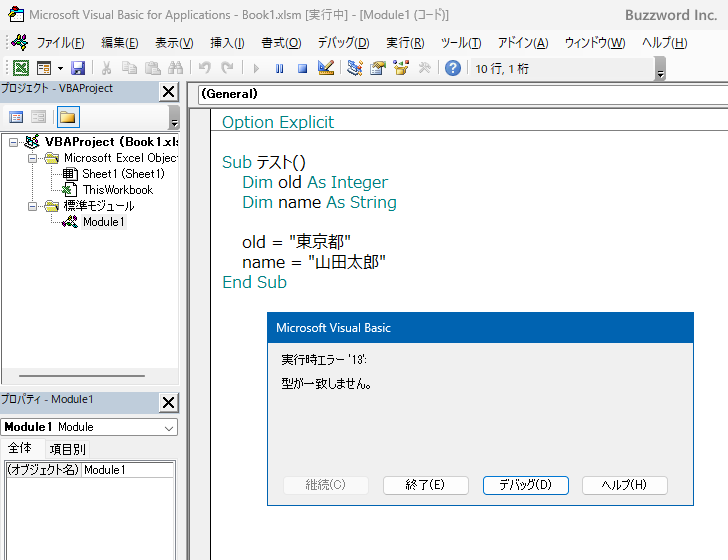The width and height of the screenshot is (728, 560).
Task: Click the code line old = "東京都"
Action: (x=296, y=242)
